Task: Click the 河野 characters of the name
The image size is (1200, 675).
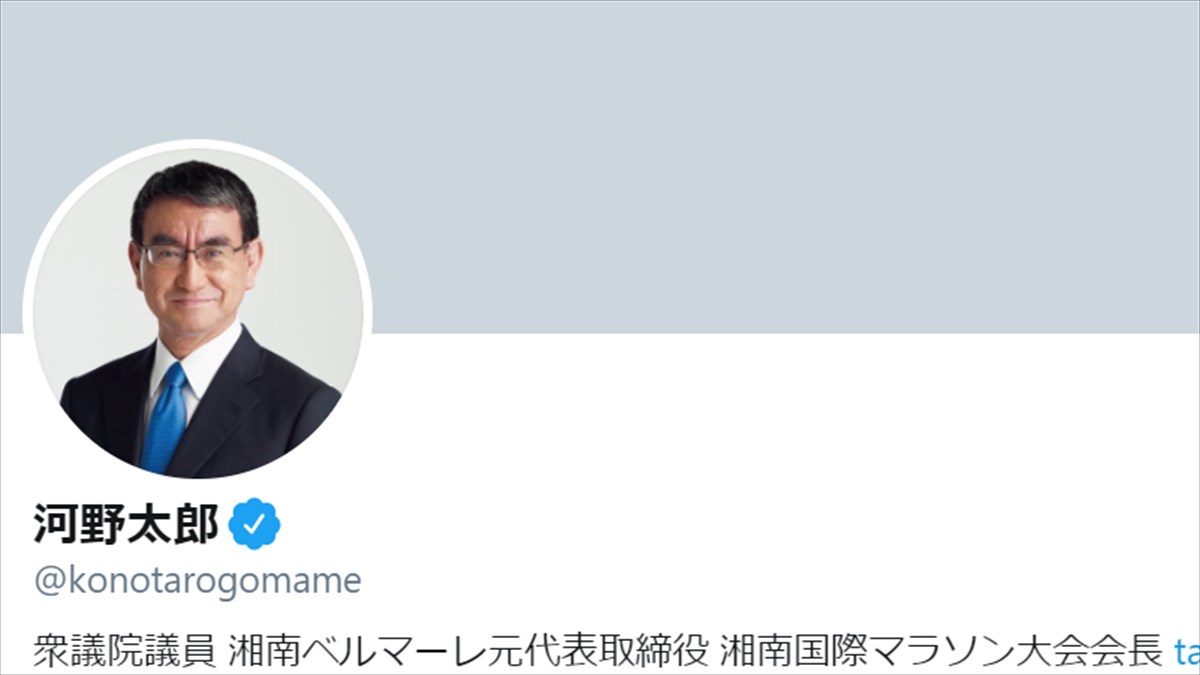Action: pos(79,523)
